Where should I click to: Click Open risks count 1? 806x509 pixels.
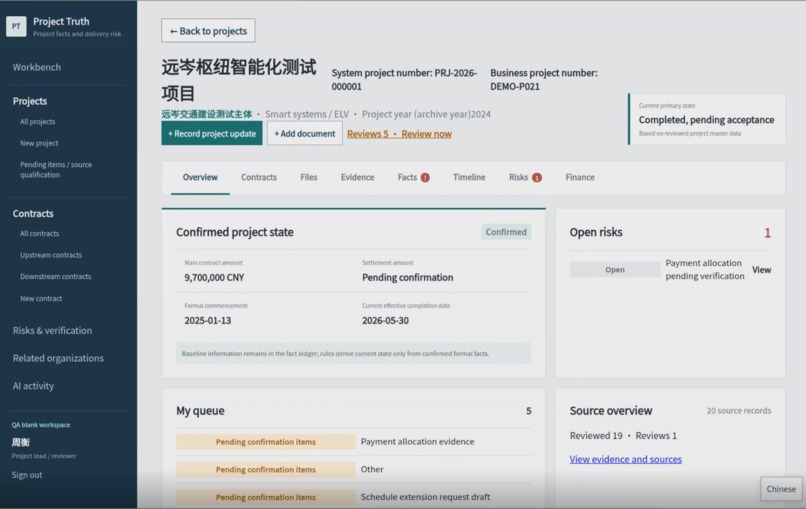tap(767, 233)
